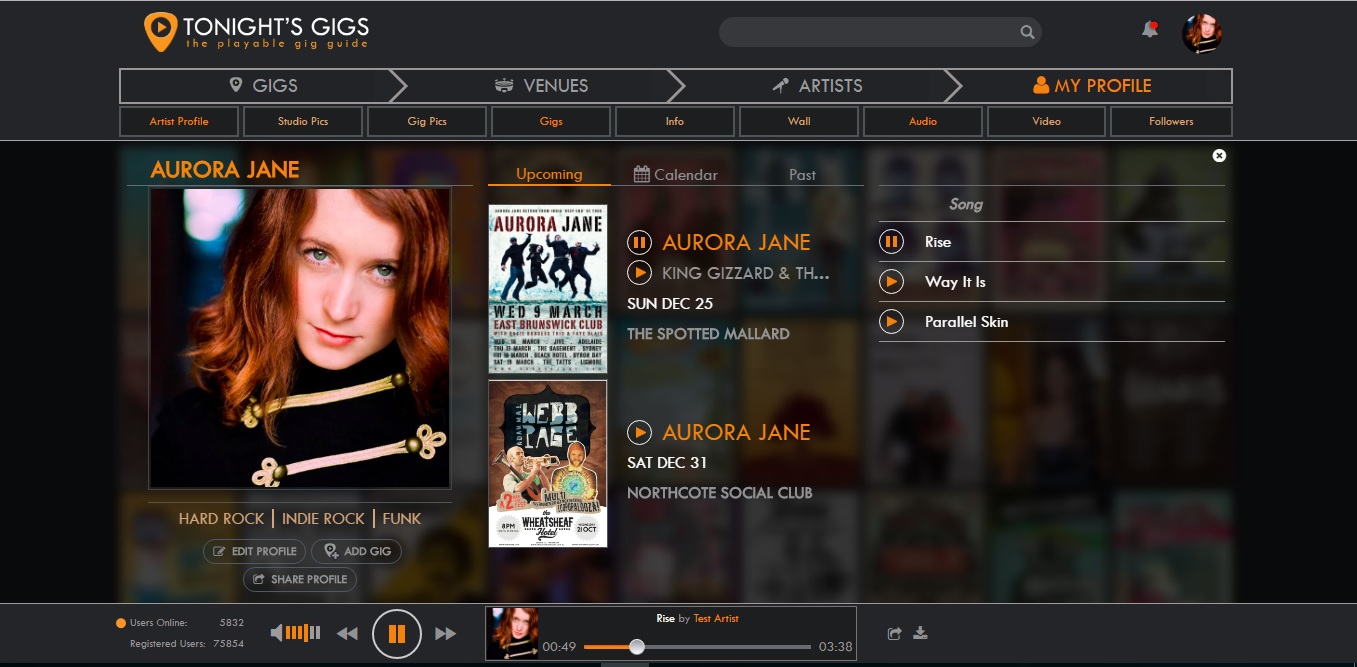Open Aurora Jane March gig poster thumbnail

(548, 289)
